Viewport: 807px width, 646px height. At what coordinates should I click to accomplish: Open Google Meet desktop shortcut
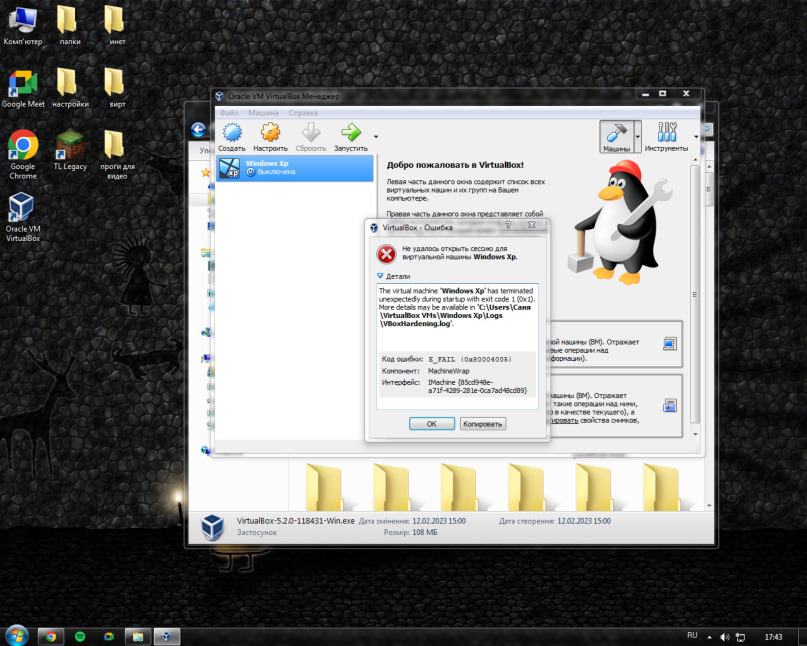point(23,89)
